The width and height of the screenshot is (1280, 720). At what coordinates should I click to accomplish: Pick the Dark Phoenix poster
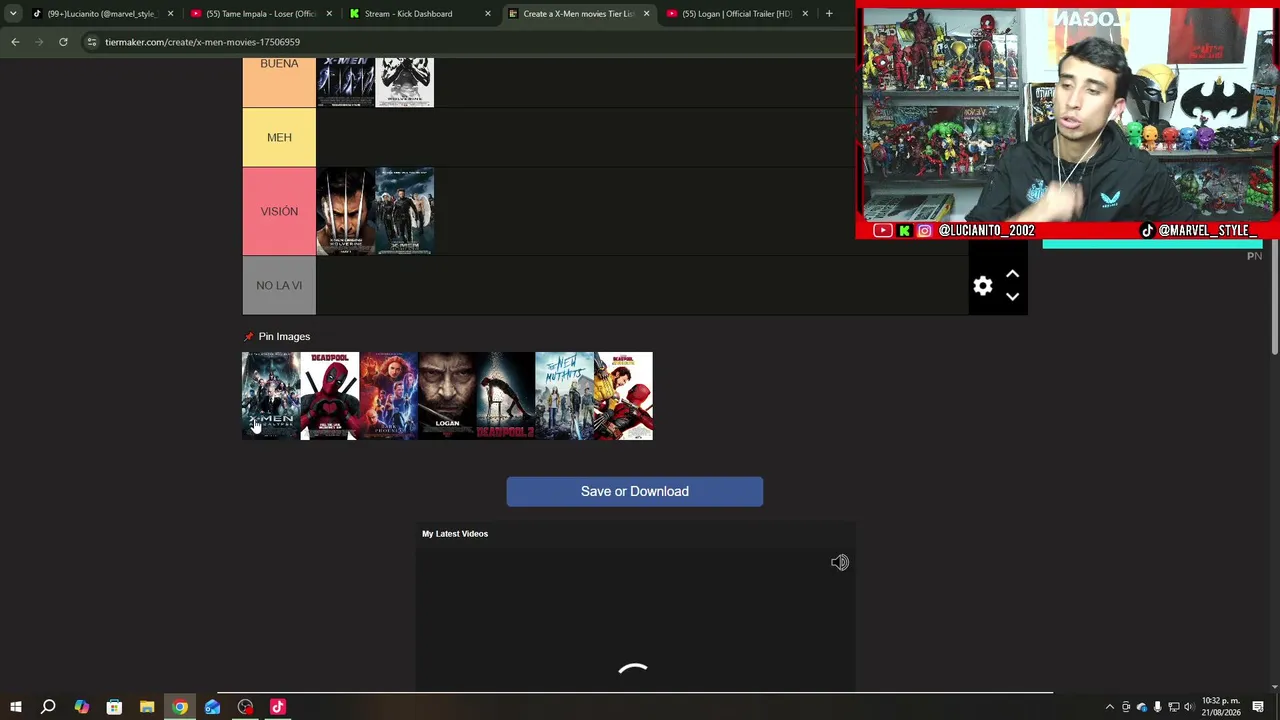click(x=389, y=396)
